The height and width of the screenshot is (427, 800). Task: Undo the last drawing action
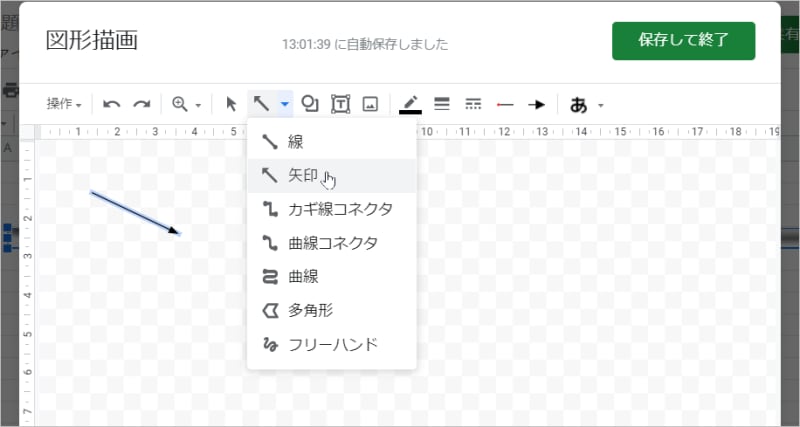[x=111, y=105]
